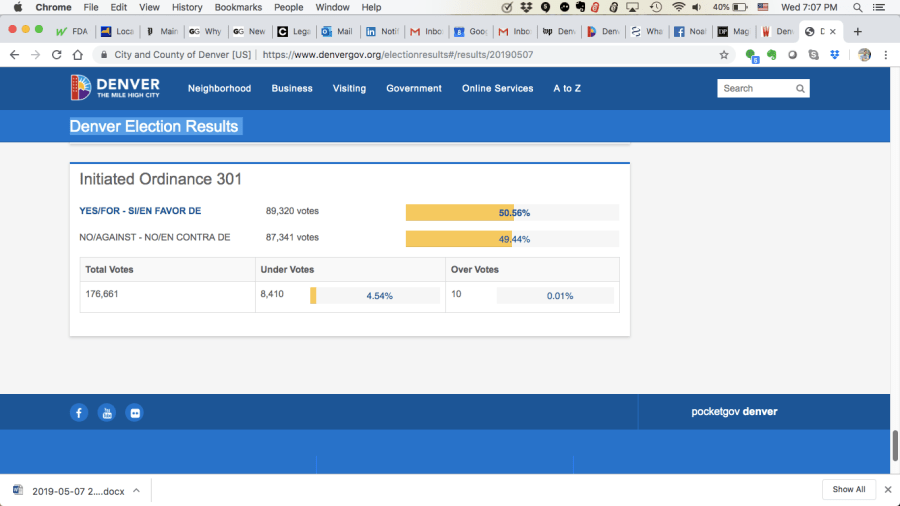
Task: Open the browser home page
Action: click(x=77, y=55)
